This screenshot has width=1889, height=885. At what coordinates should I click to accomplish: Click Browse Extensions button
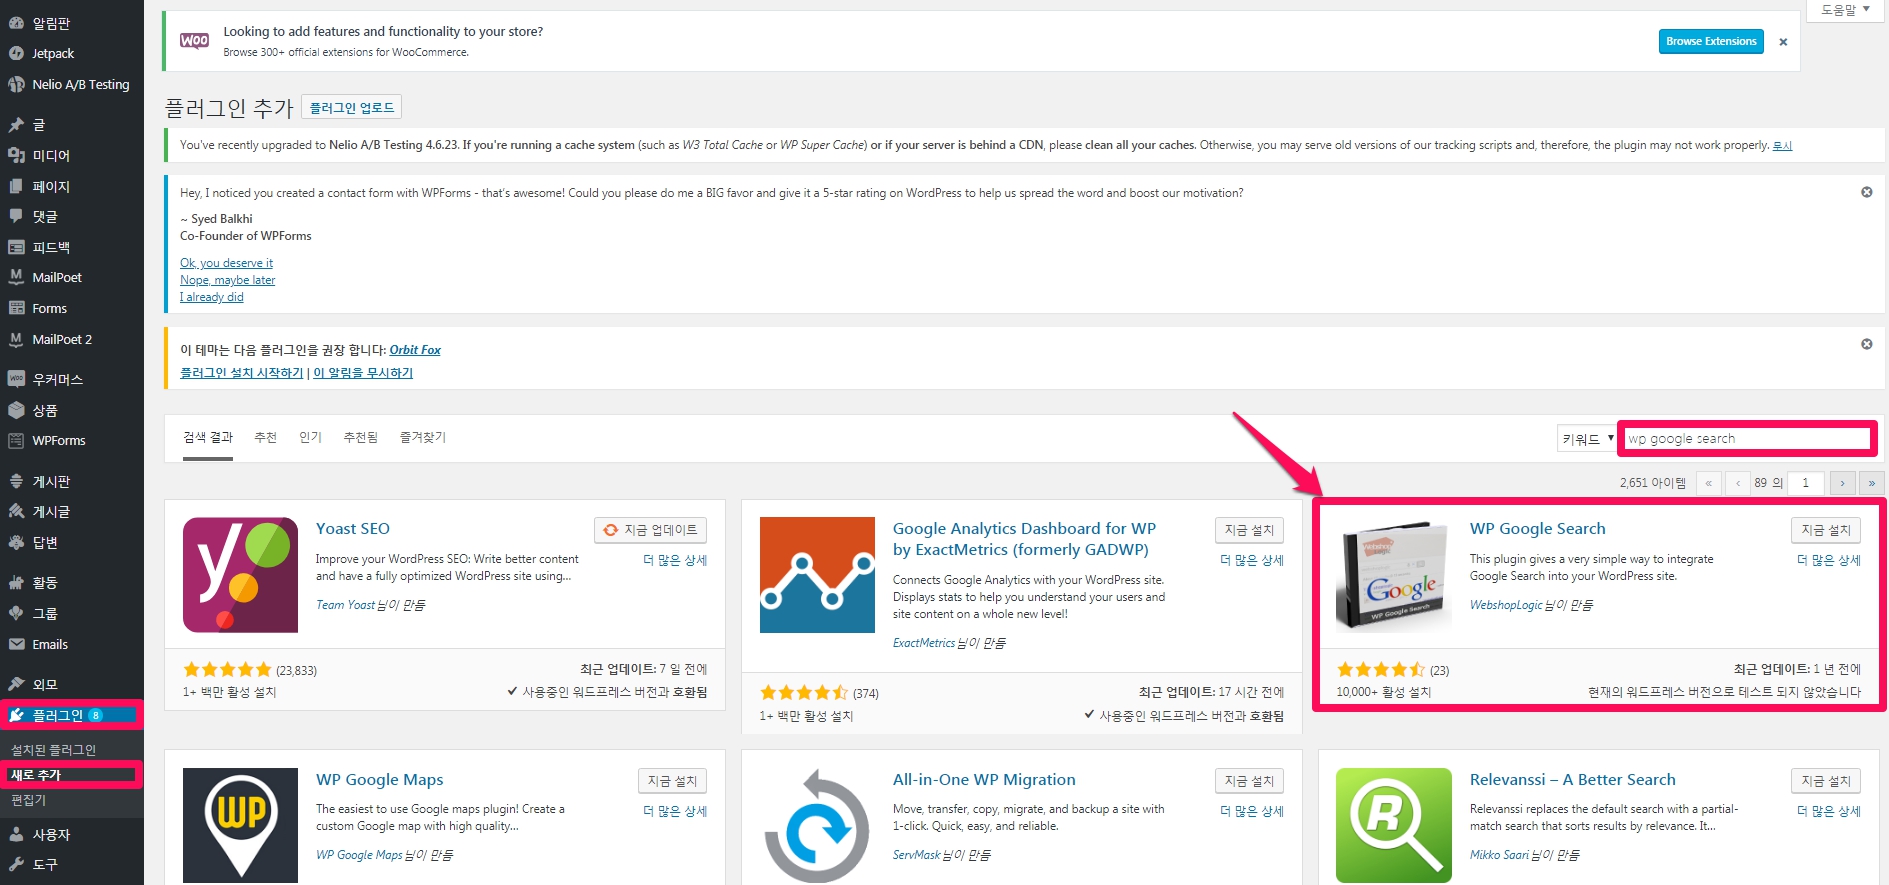pos(1710,42)
